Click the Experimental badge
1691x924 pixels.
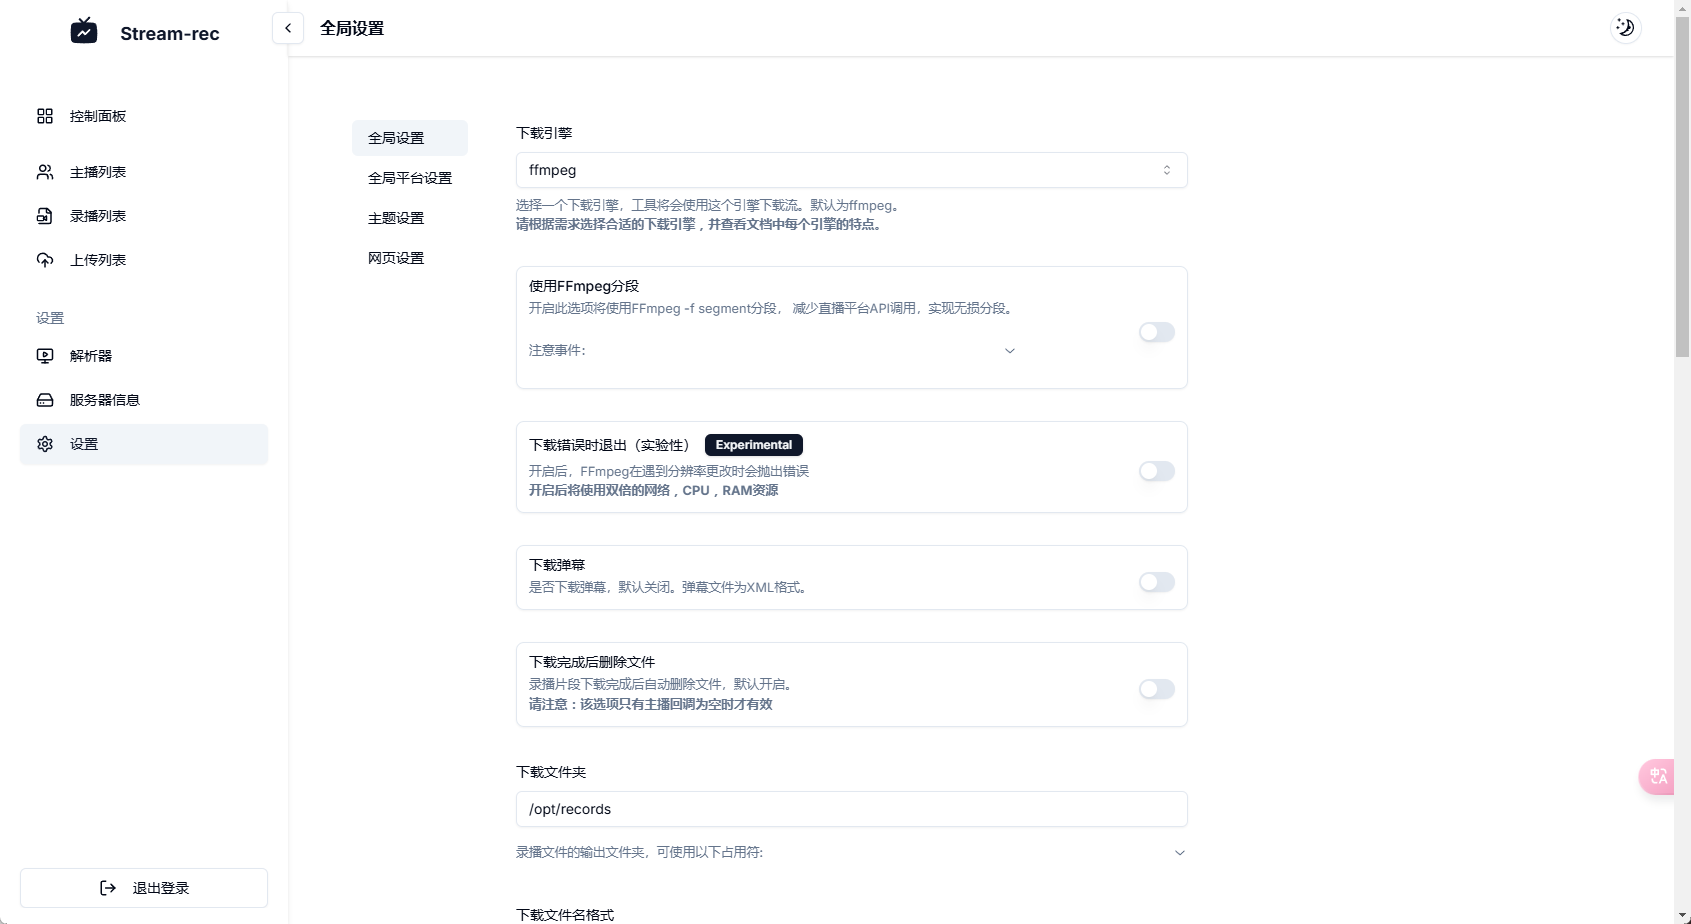754,445
